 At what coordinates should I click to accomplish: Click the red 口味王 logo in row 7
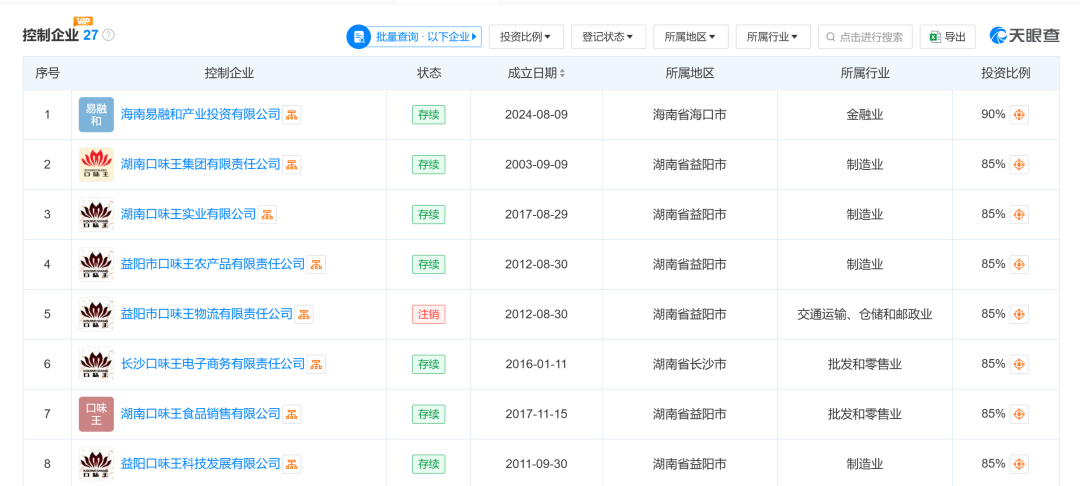96,414
